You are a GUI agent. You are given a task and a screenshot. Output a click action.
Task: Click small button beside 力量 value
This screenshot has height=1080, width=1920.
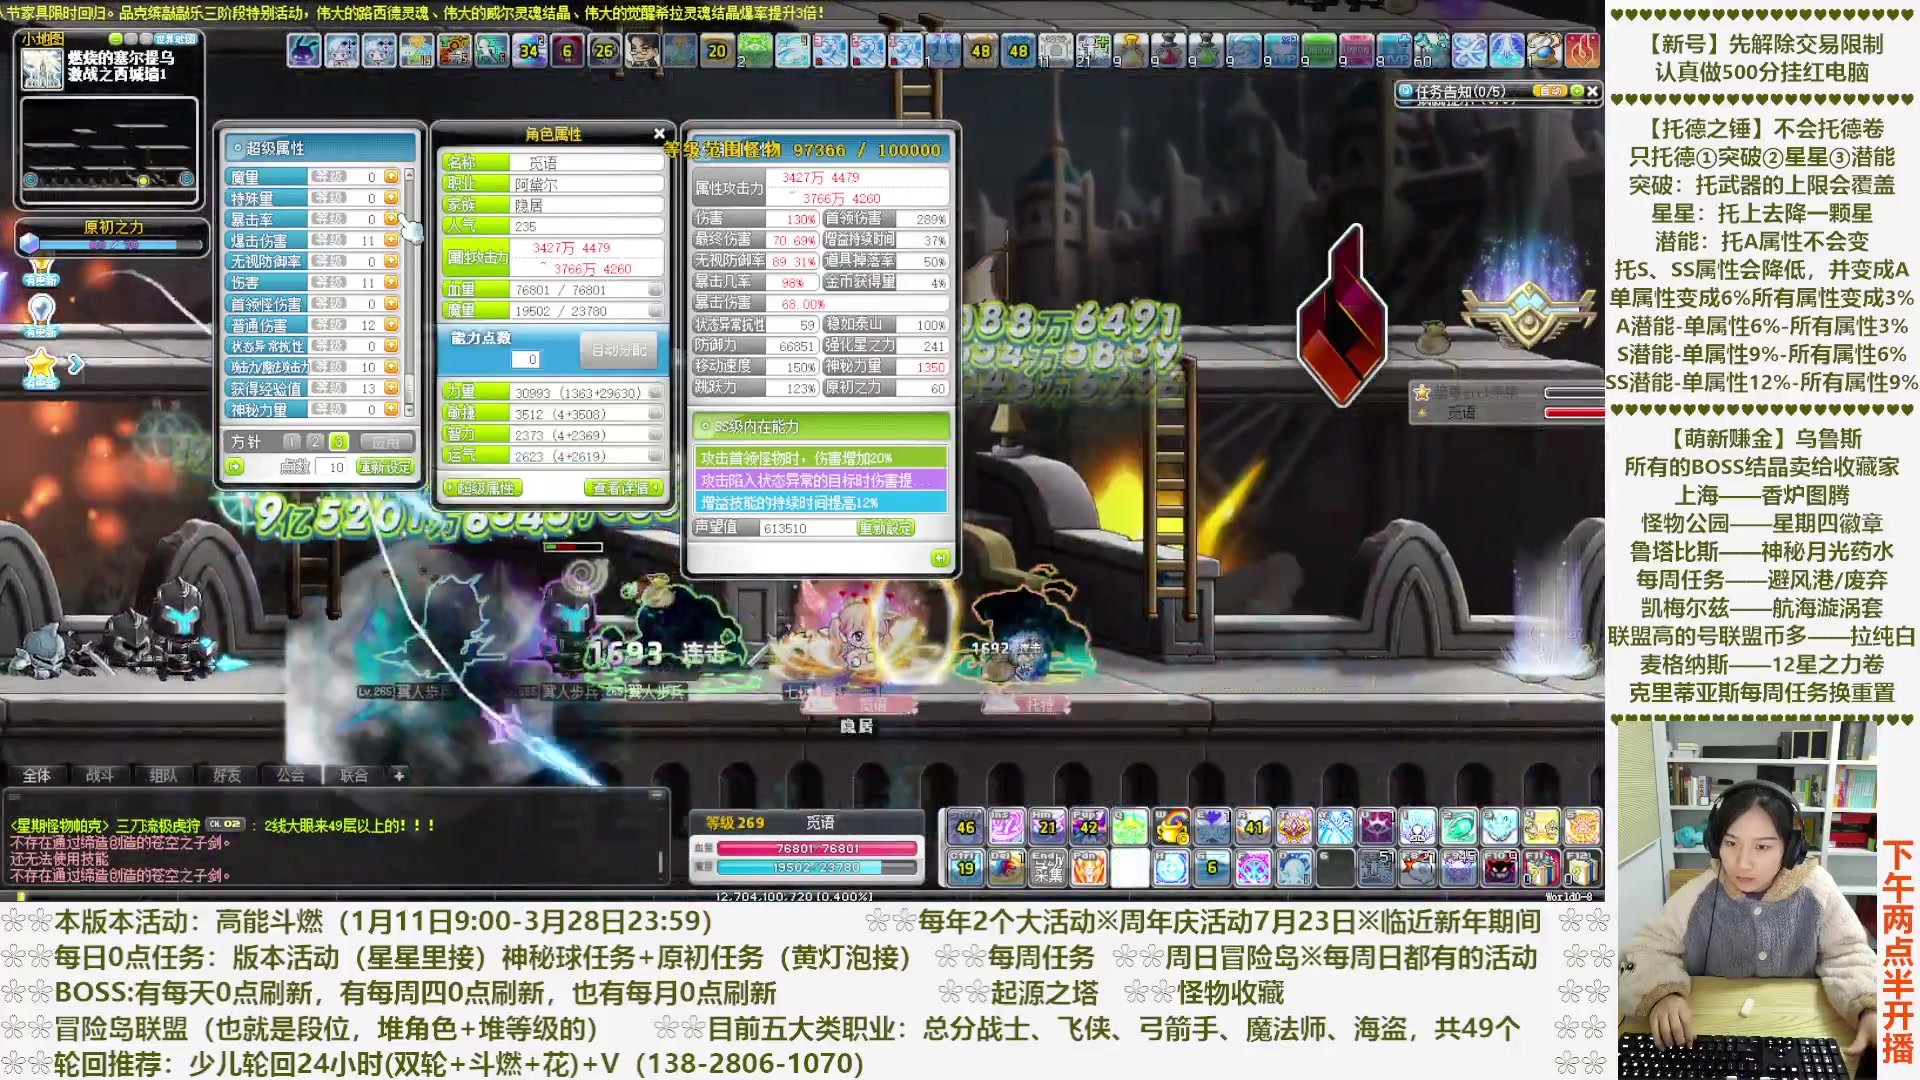655,393
